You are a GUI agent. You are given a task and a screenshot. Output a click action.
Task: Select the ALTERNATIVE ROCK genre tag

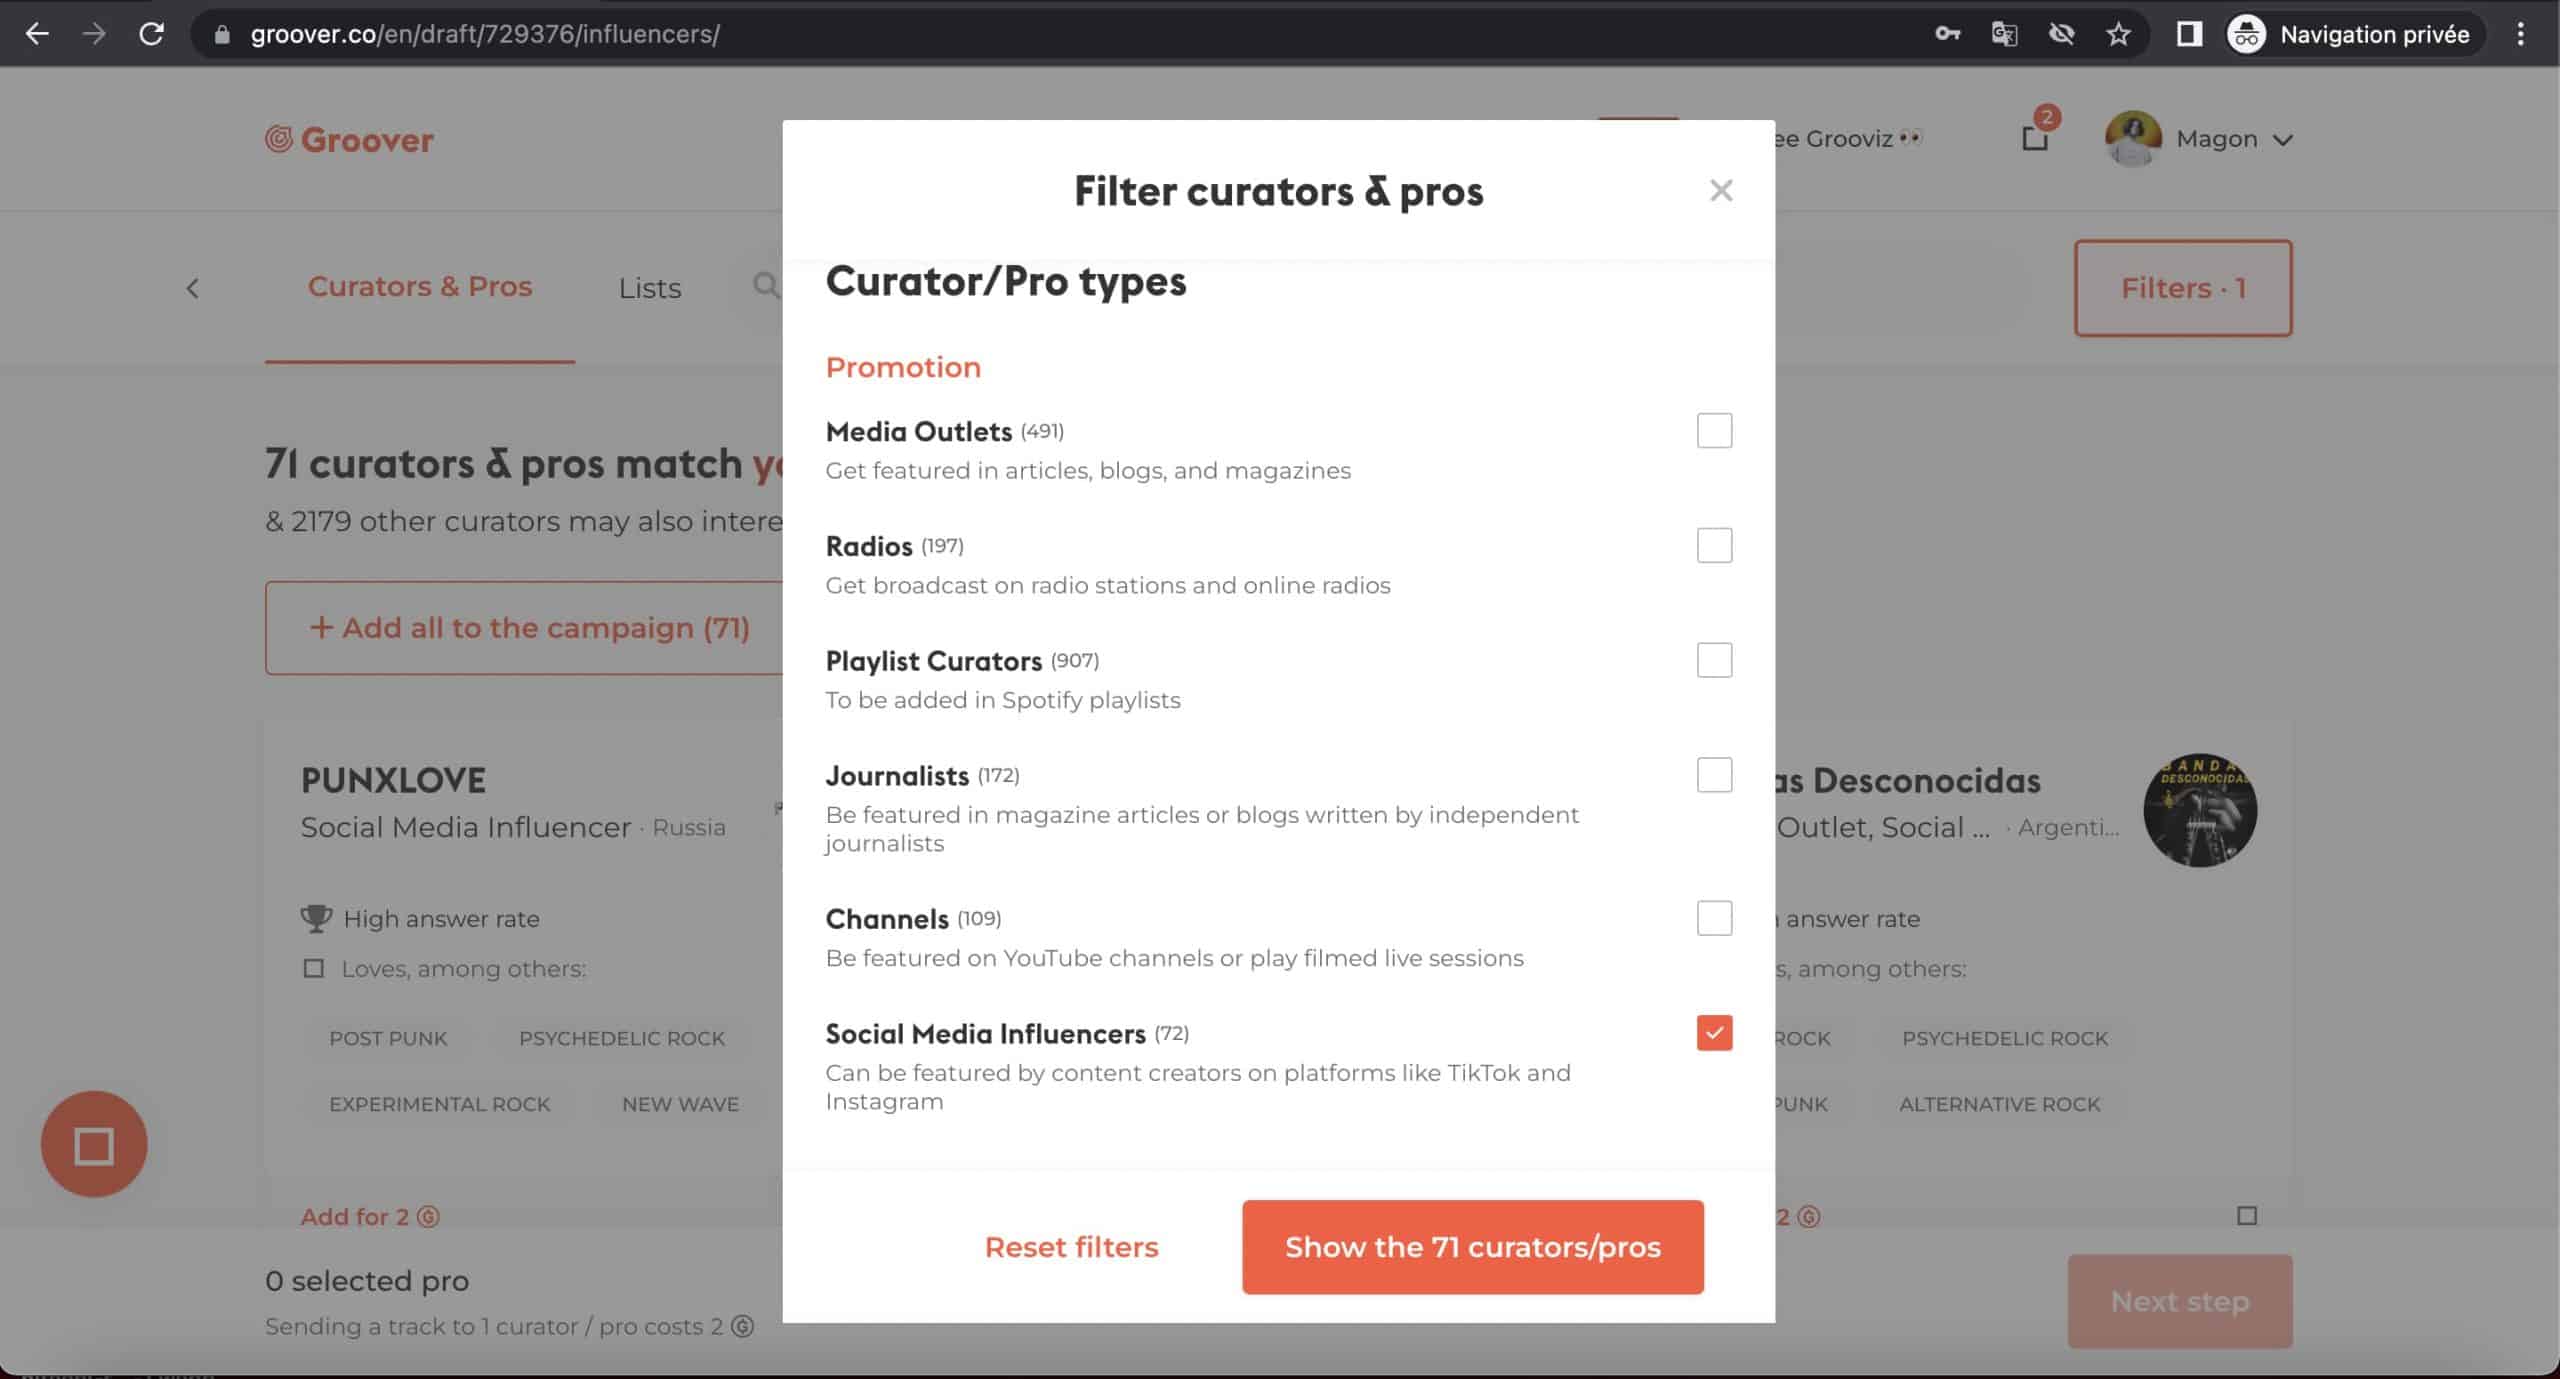point(1999,1104)
